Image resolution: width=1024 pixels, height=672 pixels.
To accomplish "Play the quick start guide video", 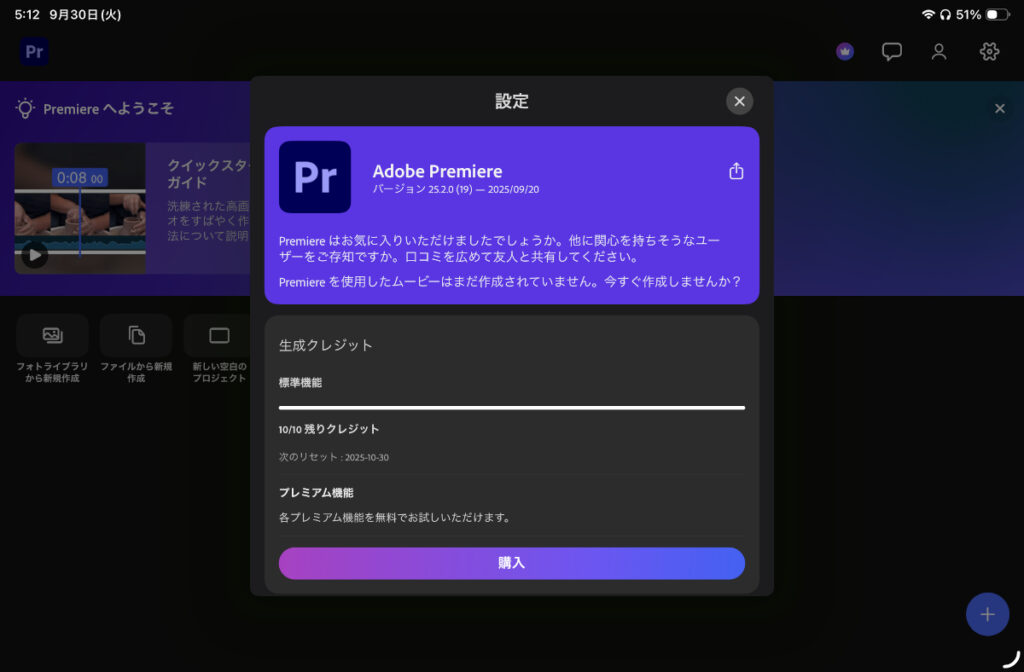I will click(x=34, y=255).
